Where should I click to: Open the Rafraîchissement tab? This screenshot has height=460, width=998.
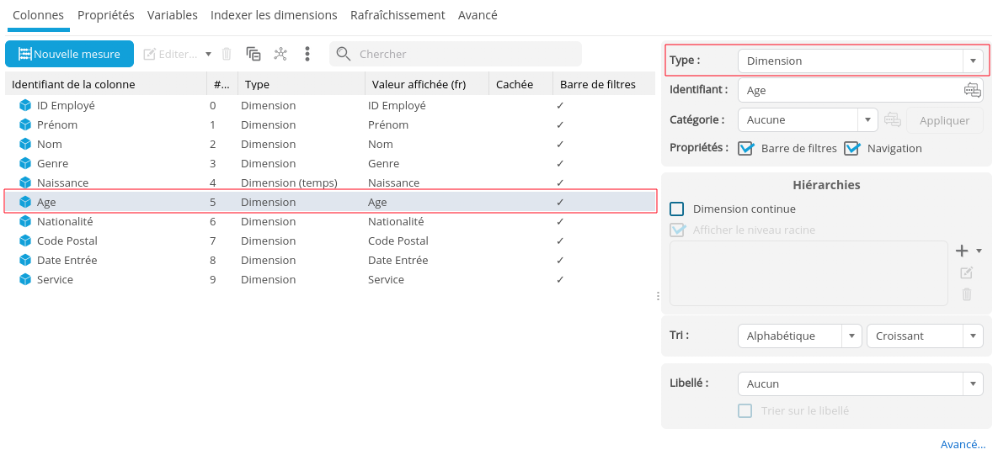coord(397,15)
